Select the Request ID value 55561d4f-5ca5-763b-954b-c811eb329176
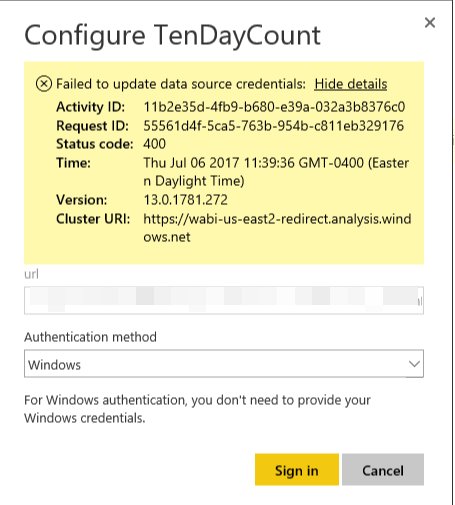This screenshot has height=505, width=455. click(x=273, y=126)
